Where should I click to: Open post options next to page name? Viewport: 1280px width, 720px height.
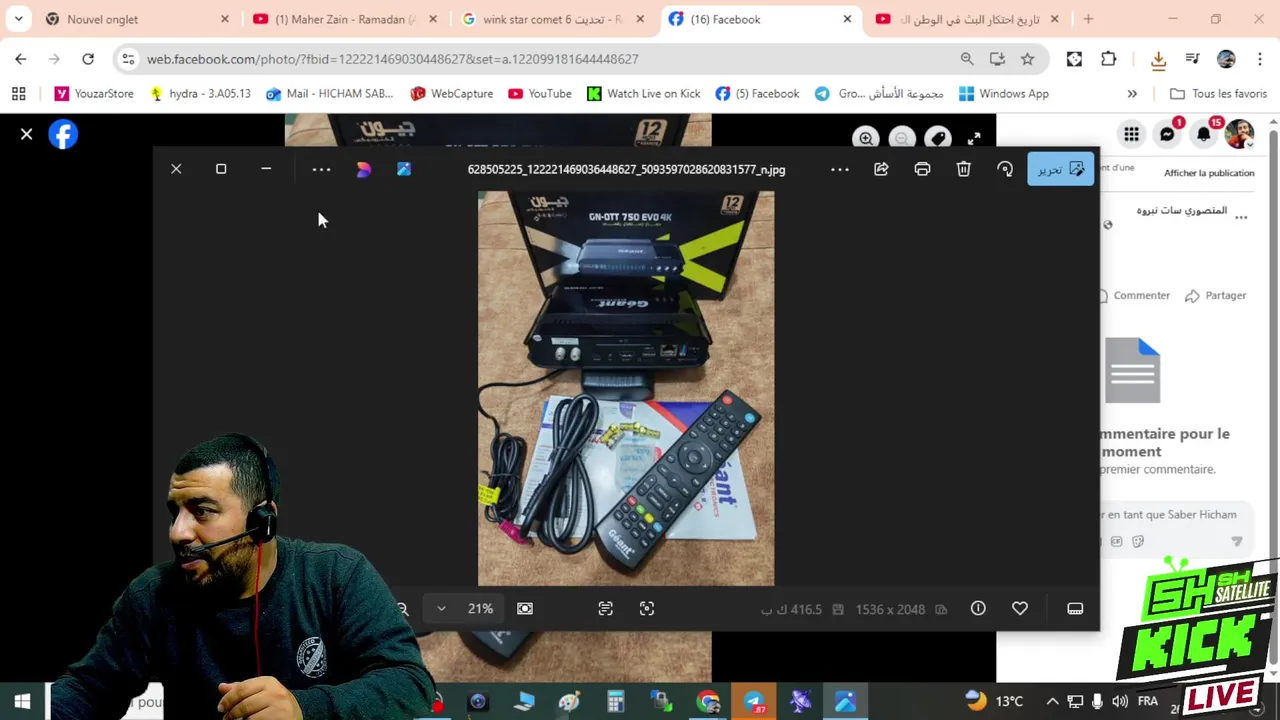tap(1241, 217)
